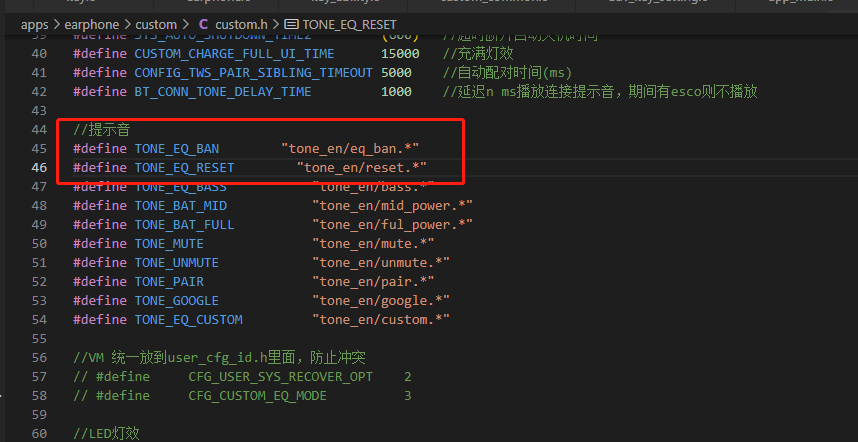Click the TONE_BAT_MID macro name
This screenshot has height=442, width=858.
181,206
